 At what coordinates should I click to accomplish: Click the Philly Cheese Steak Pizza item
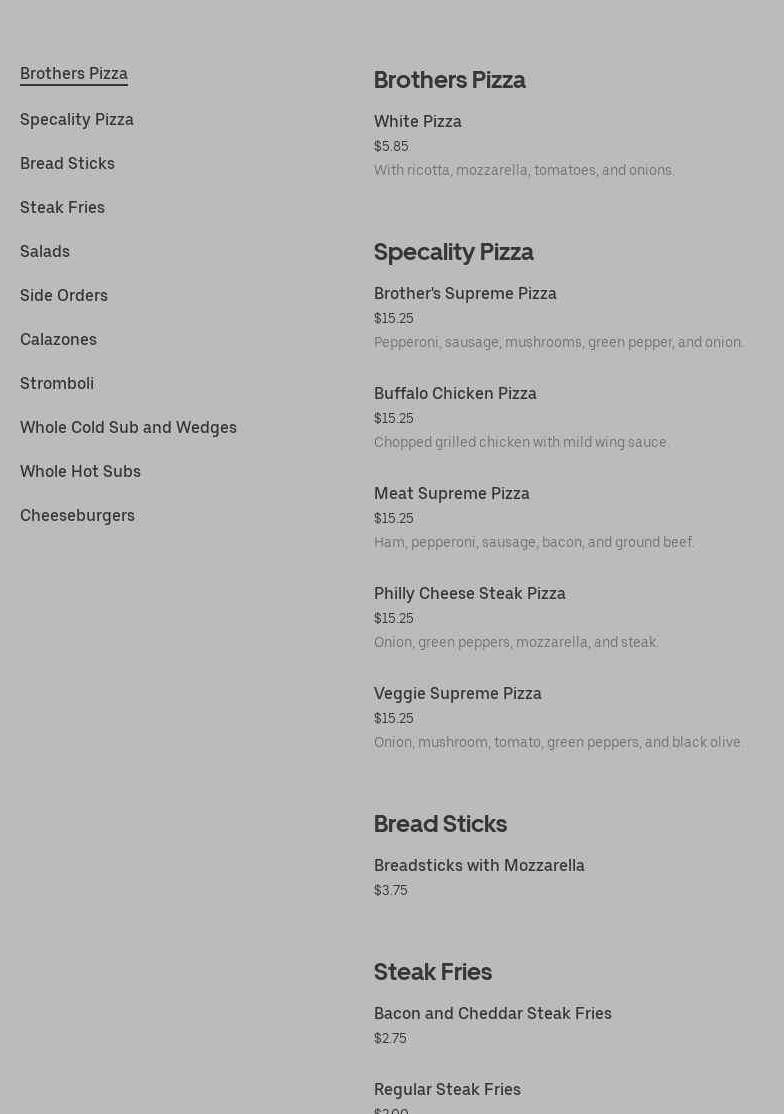(x=470, y=594)
